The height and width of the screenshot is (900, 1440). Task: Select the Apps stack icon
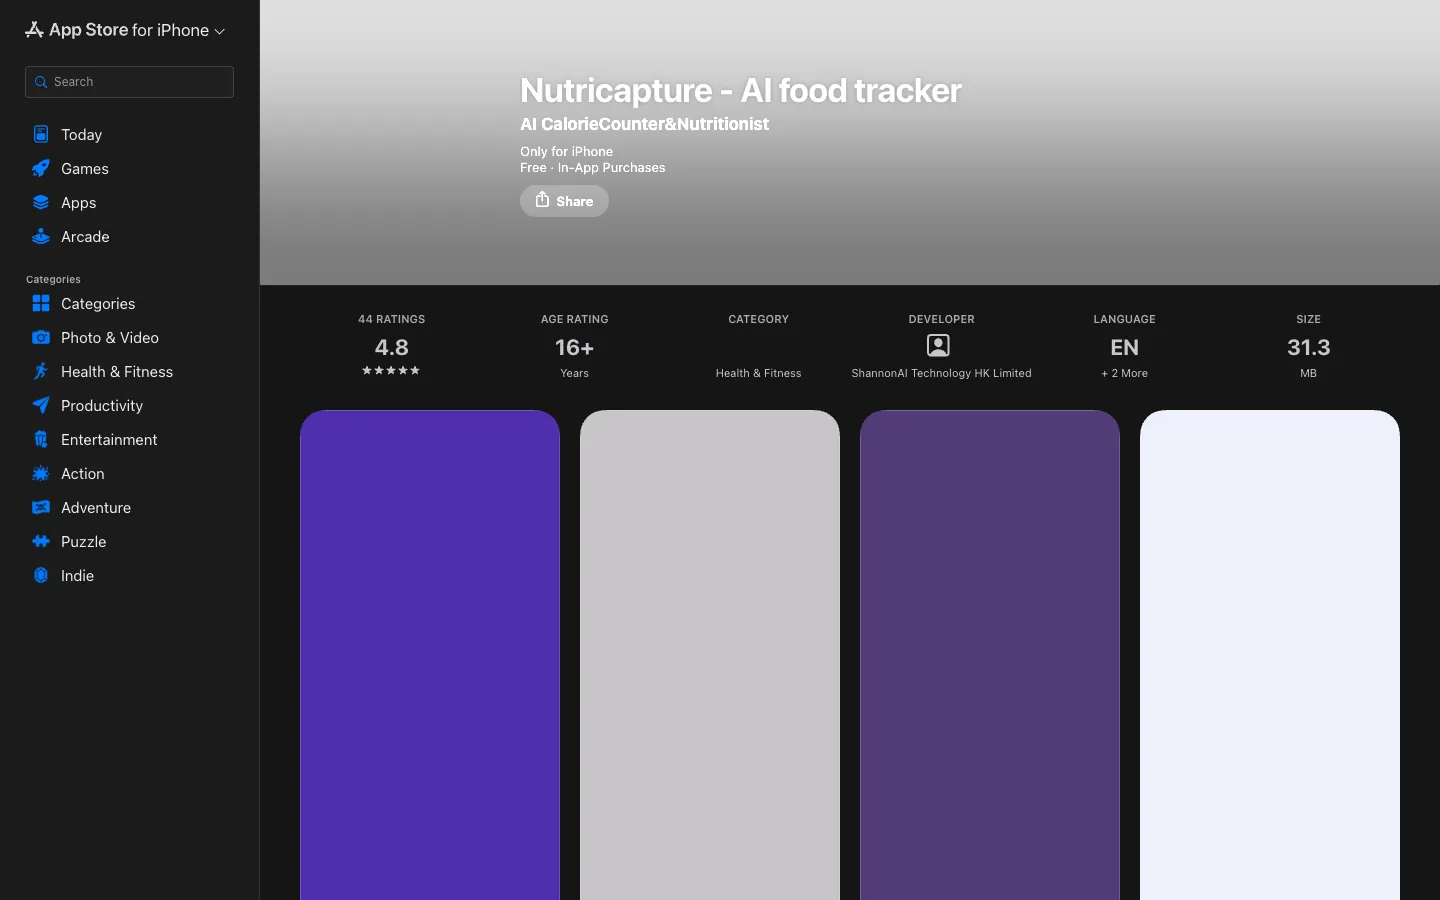click(41, 202)
